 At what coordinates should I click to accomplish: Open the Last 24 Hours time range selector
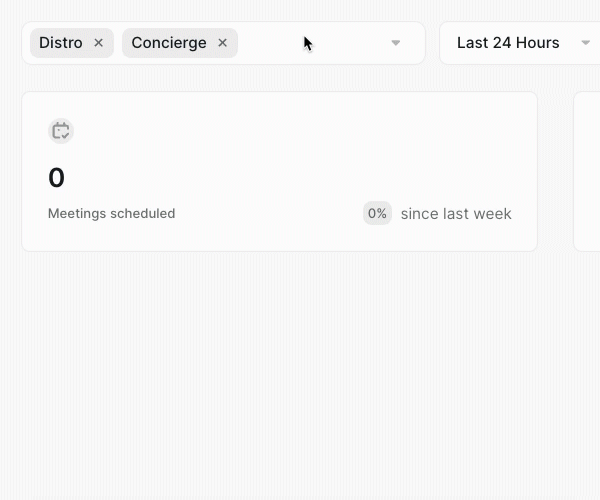point(520,43)
